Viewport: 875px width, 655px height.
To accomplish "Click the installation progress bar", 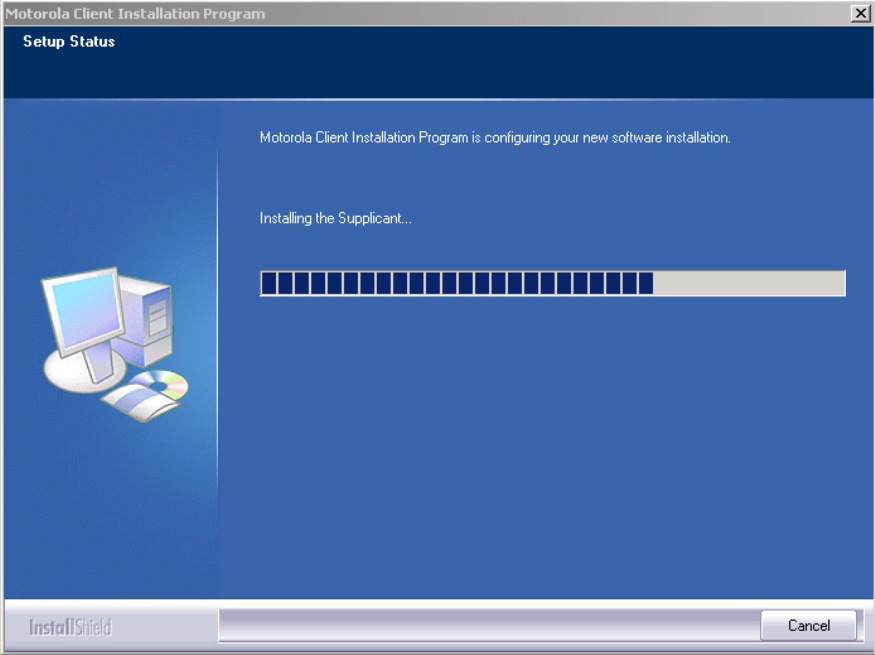I will pyautogui.click(x=552, y=283).
